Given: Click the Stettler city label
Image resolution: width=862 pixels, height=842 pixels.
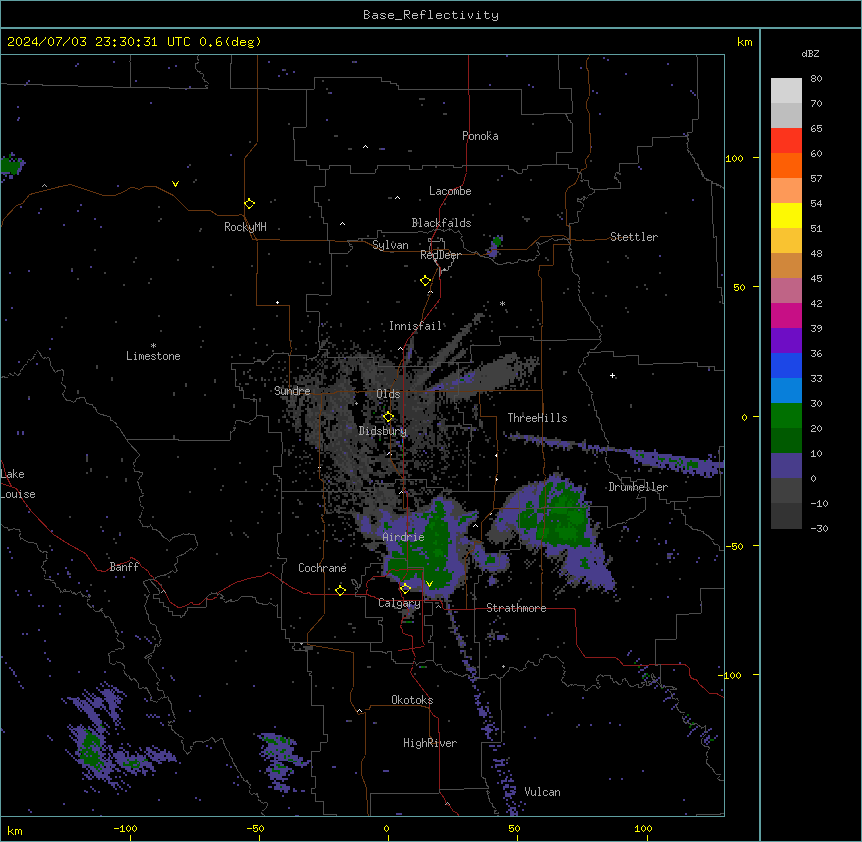Looking at the screenshot, I should pos(634,237).
